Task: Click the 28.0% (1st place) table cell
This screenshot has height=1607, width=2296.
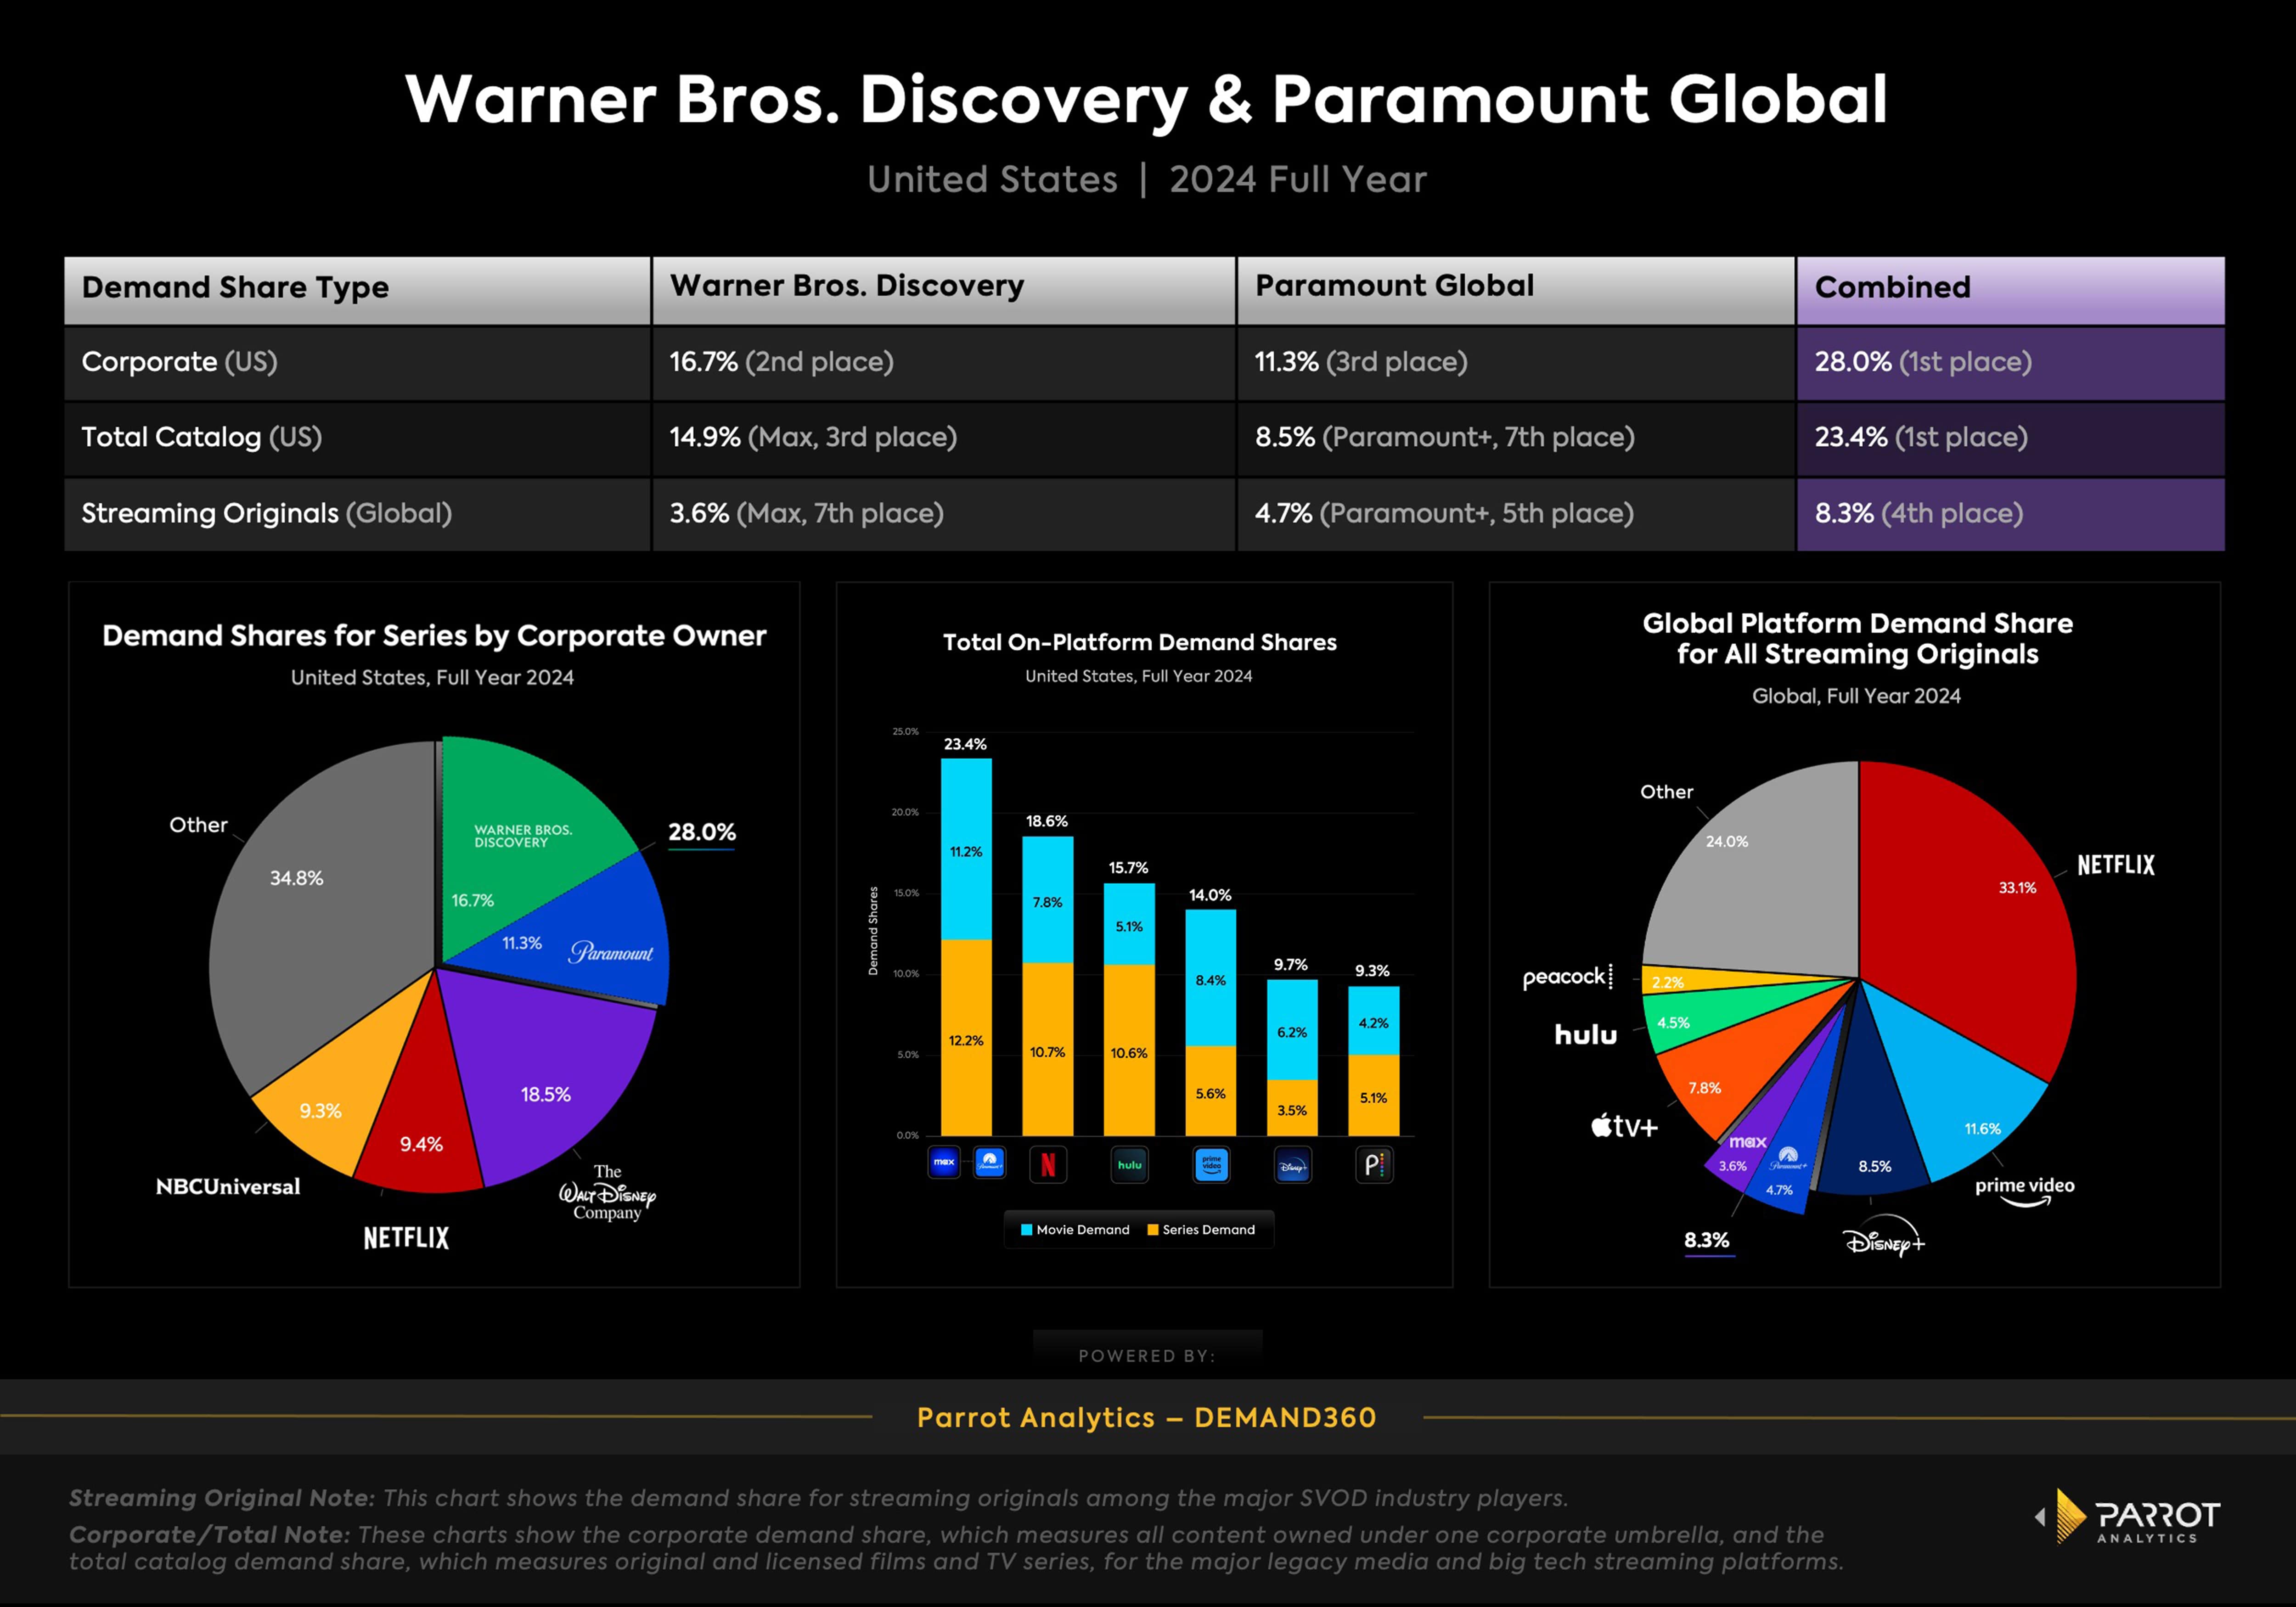Action: (2010, 363)
